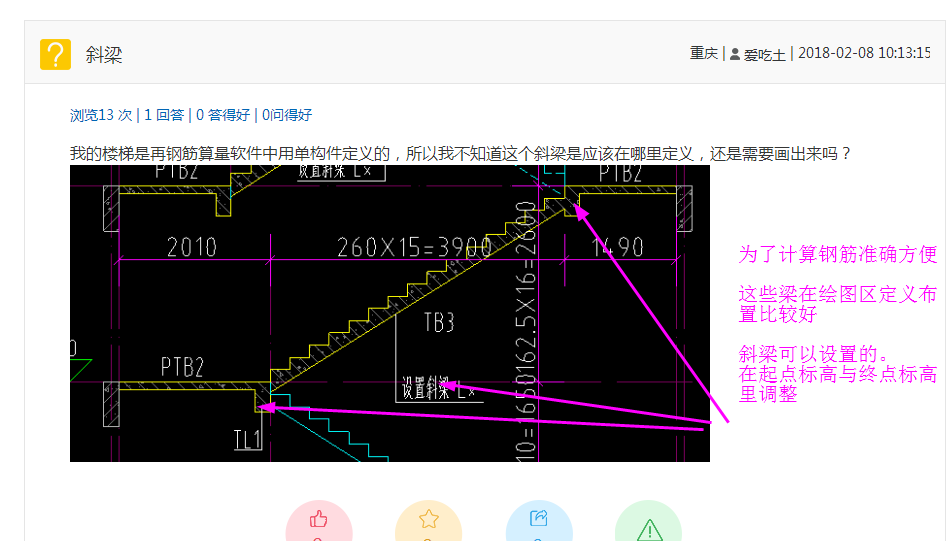This screenshot has height=541, width=952.
Task: Click the 0 答得好 count
Action: pos(223,115)
